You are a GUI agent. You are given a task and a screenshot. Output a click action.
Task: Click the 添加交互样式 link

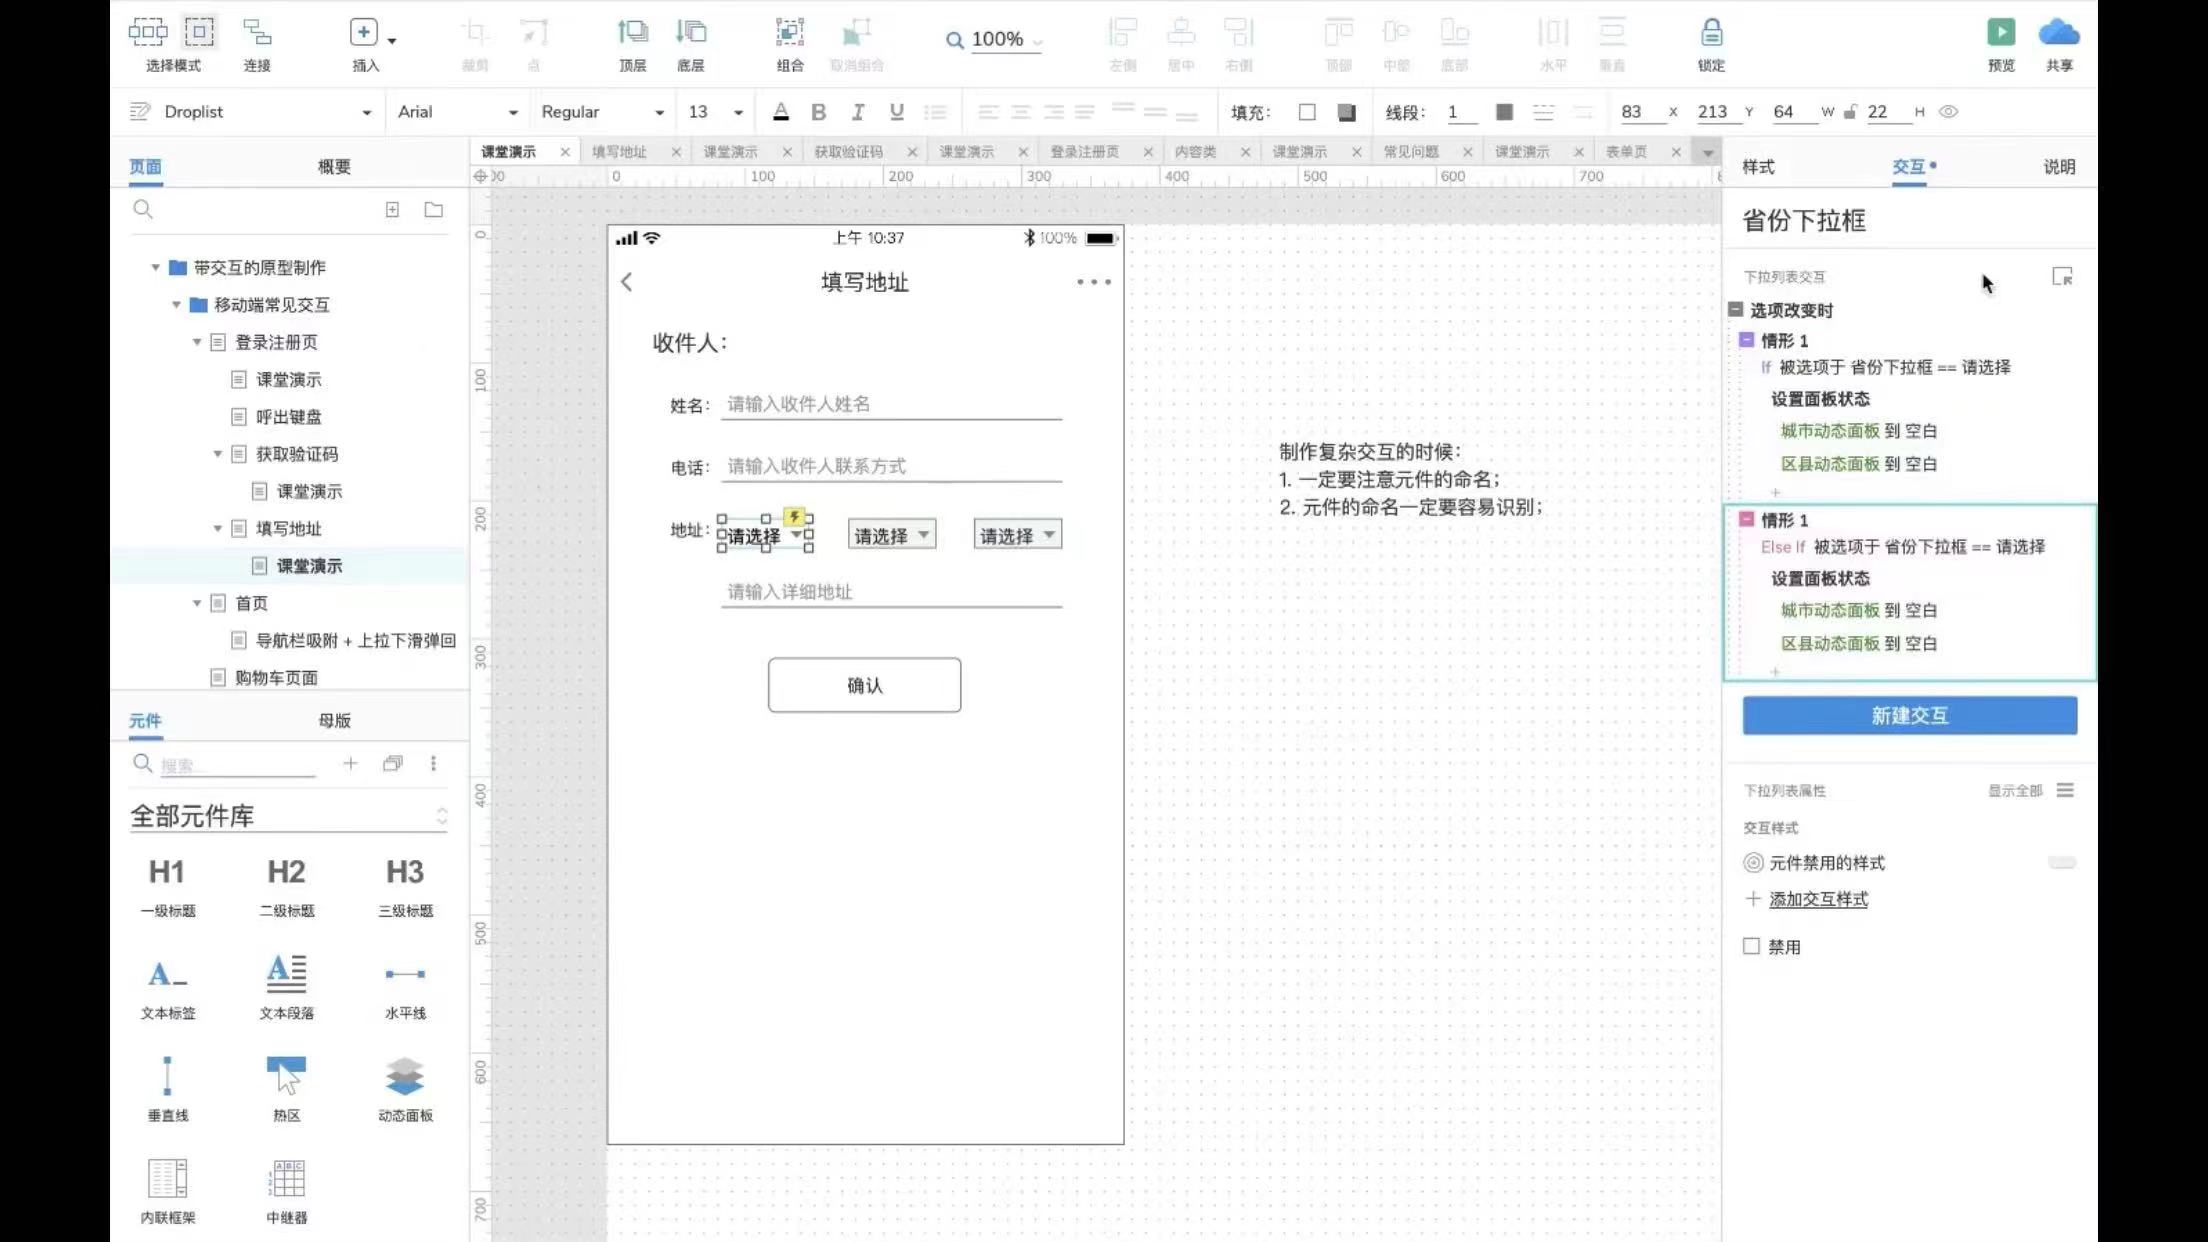pos(1818,899)
